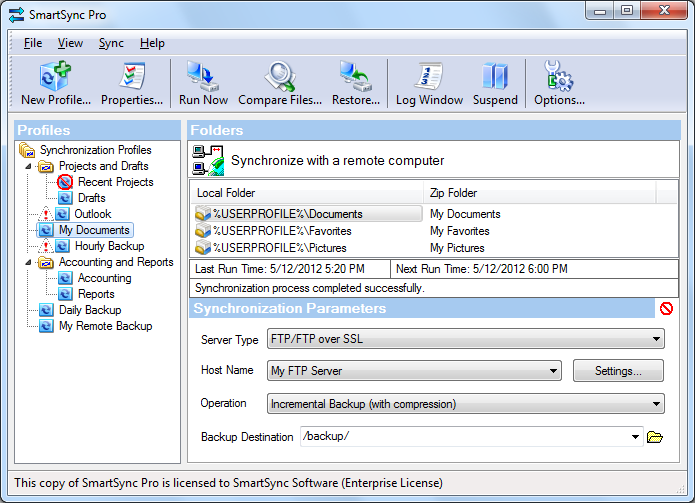695x503 pixels.
Task: Expand the Operation combo box
Action: pyautogui.click(x=656, y=404)
